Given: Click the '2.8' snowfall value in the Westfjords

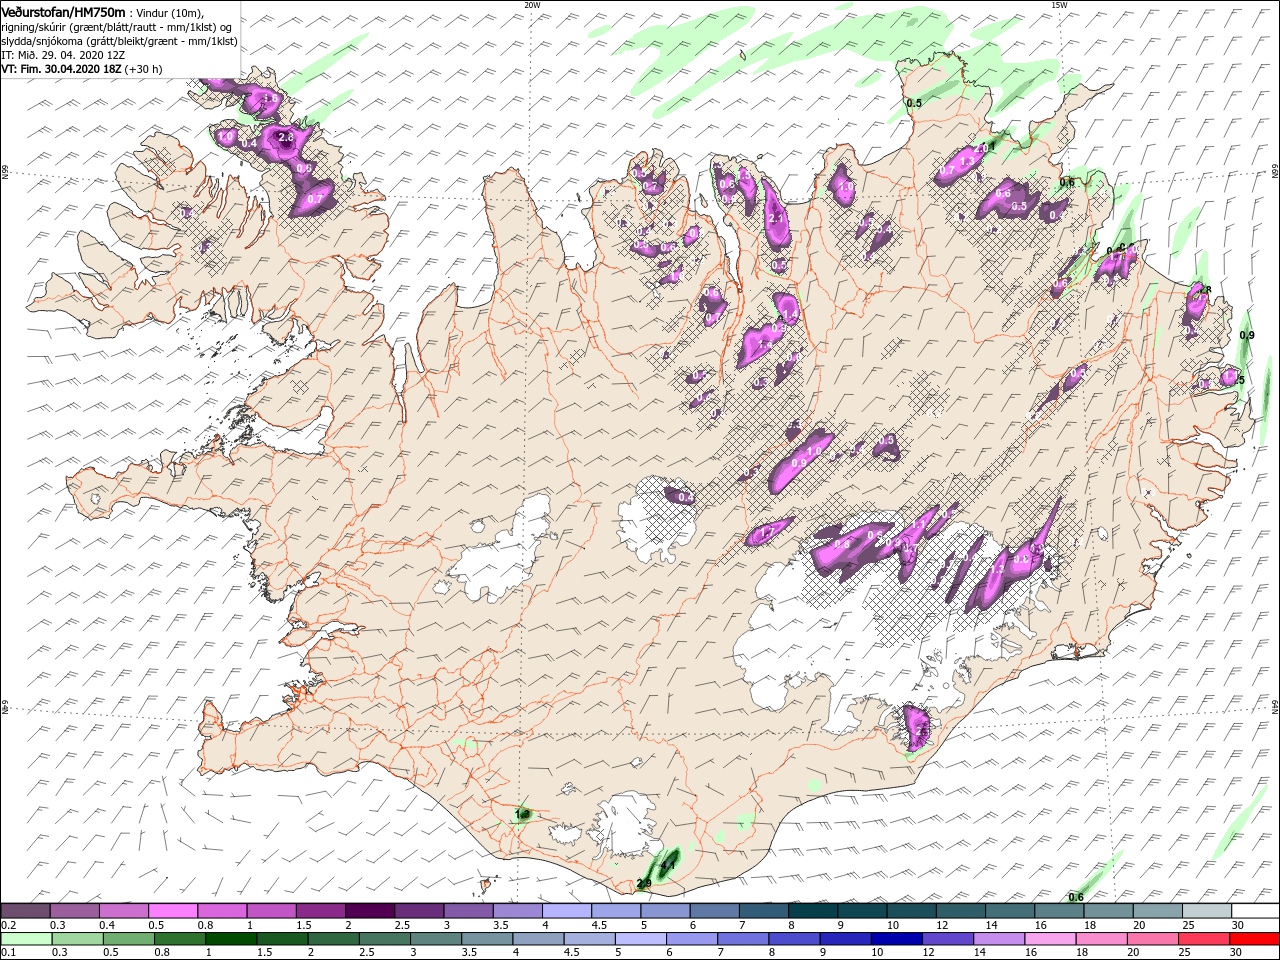Looking at the screenshot, I should (x=286, y=137).
